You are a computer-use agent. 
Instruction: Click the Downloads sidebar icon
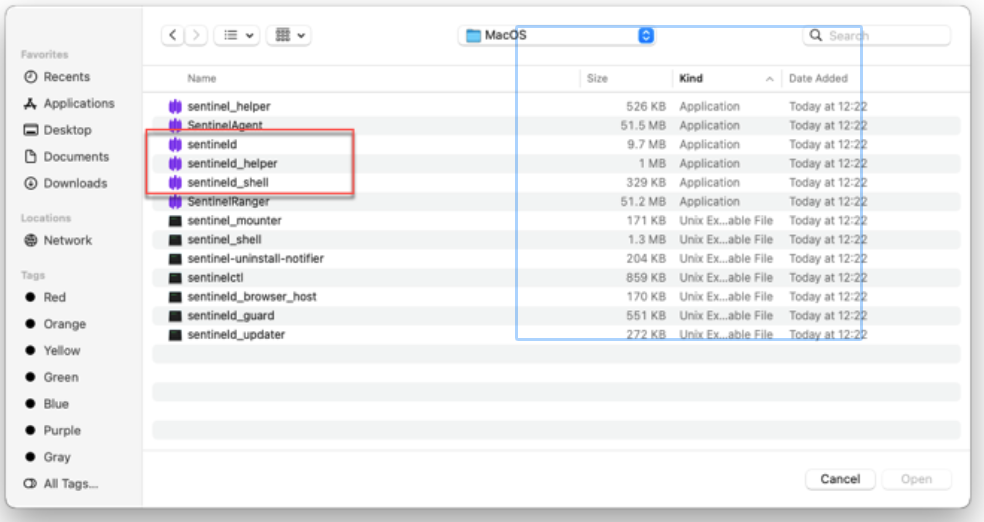(x=30, y=183)
